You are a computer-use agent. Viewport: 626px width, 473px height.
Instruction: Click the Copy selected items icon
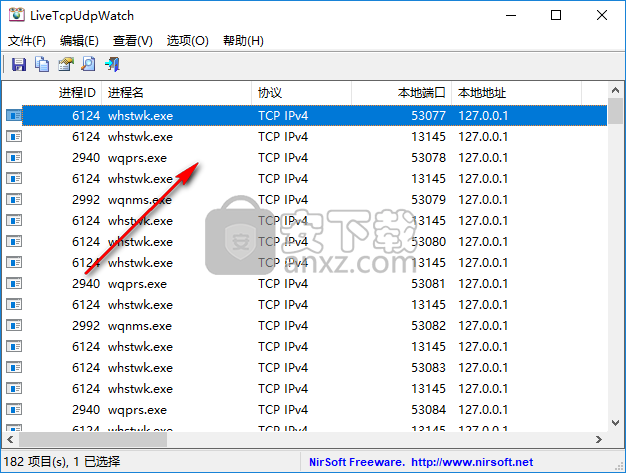(42, 65)
